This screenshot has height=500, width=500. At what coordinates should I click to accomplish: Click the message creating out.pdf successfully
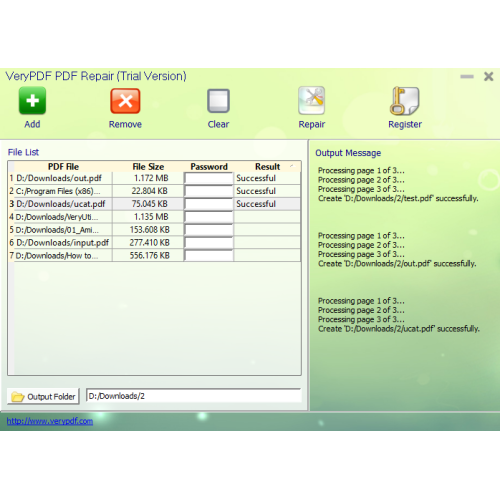tap(397, 264)
